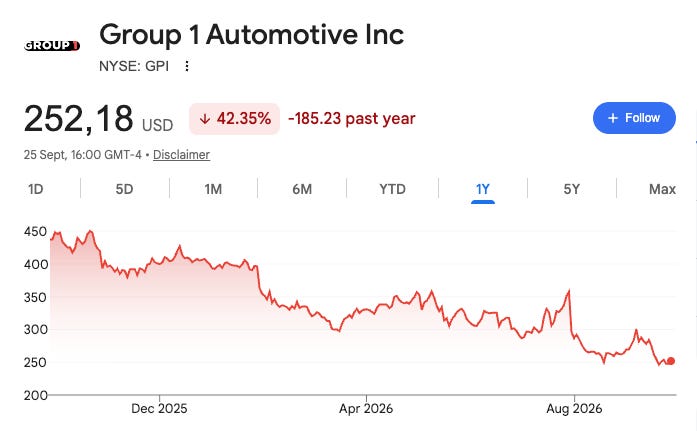Click the -185.23 past year change text
This screenshot has width=697, height=431.
click(x=352, y=119)
